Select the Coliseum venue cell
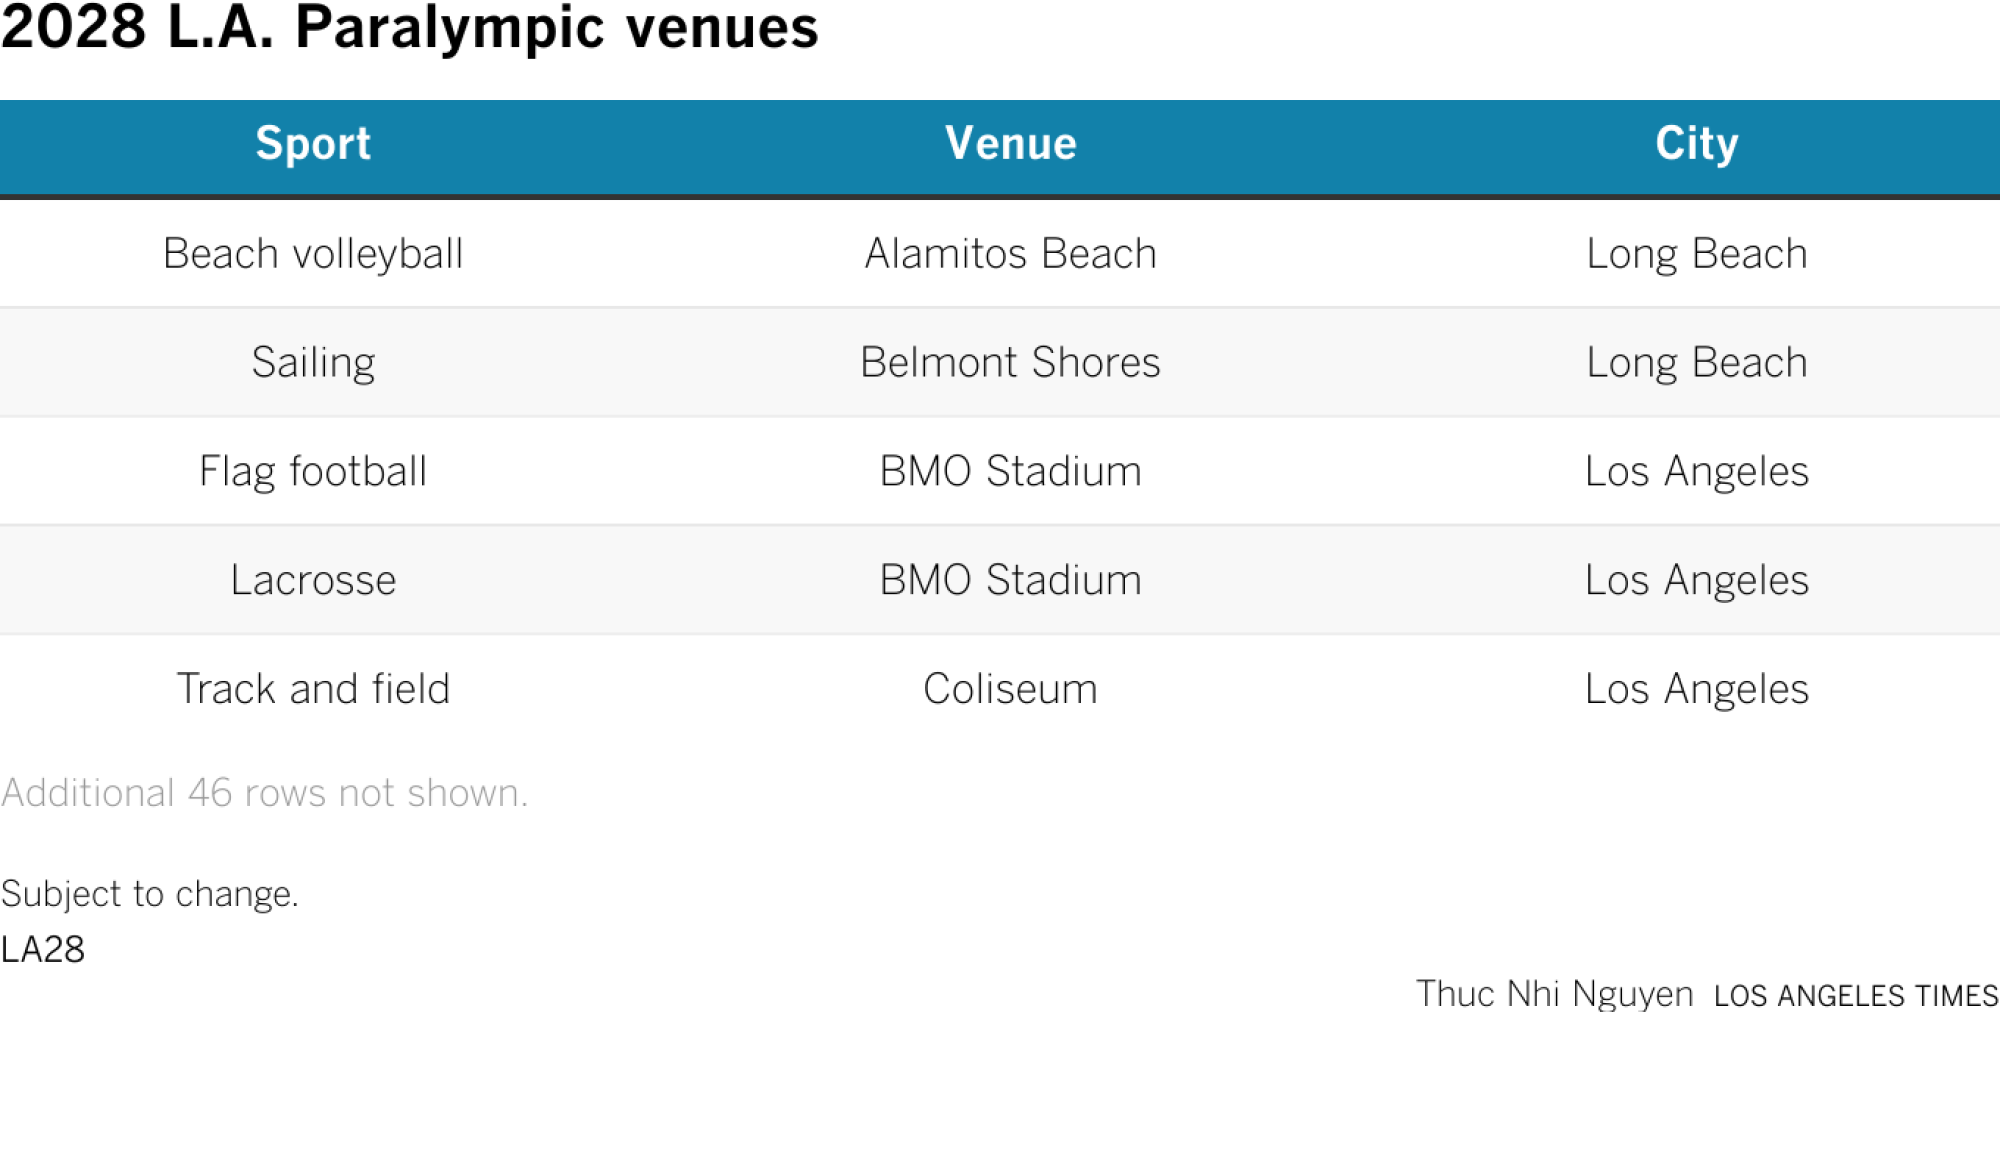2000x1156 pixels. 1010,689
